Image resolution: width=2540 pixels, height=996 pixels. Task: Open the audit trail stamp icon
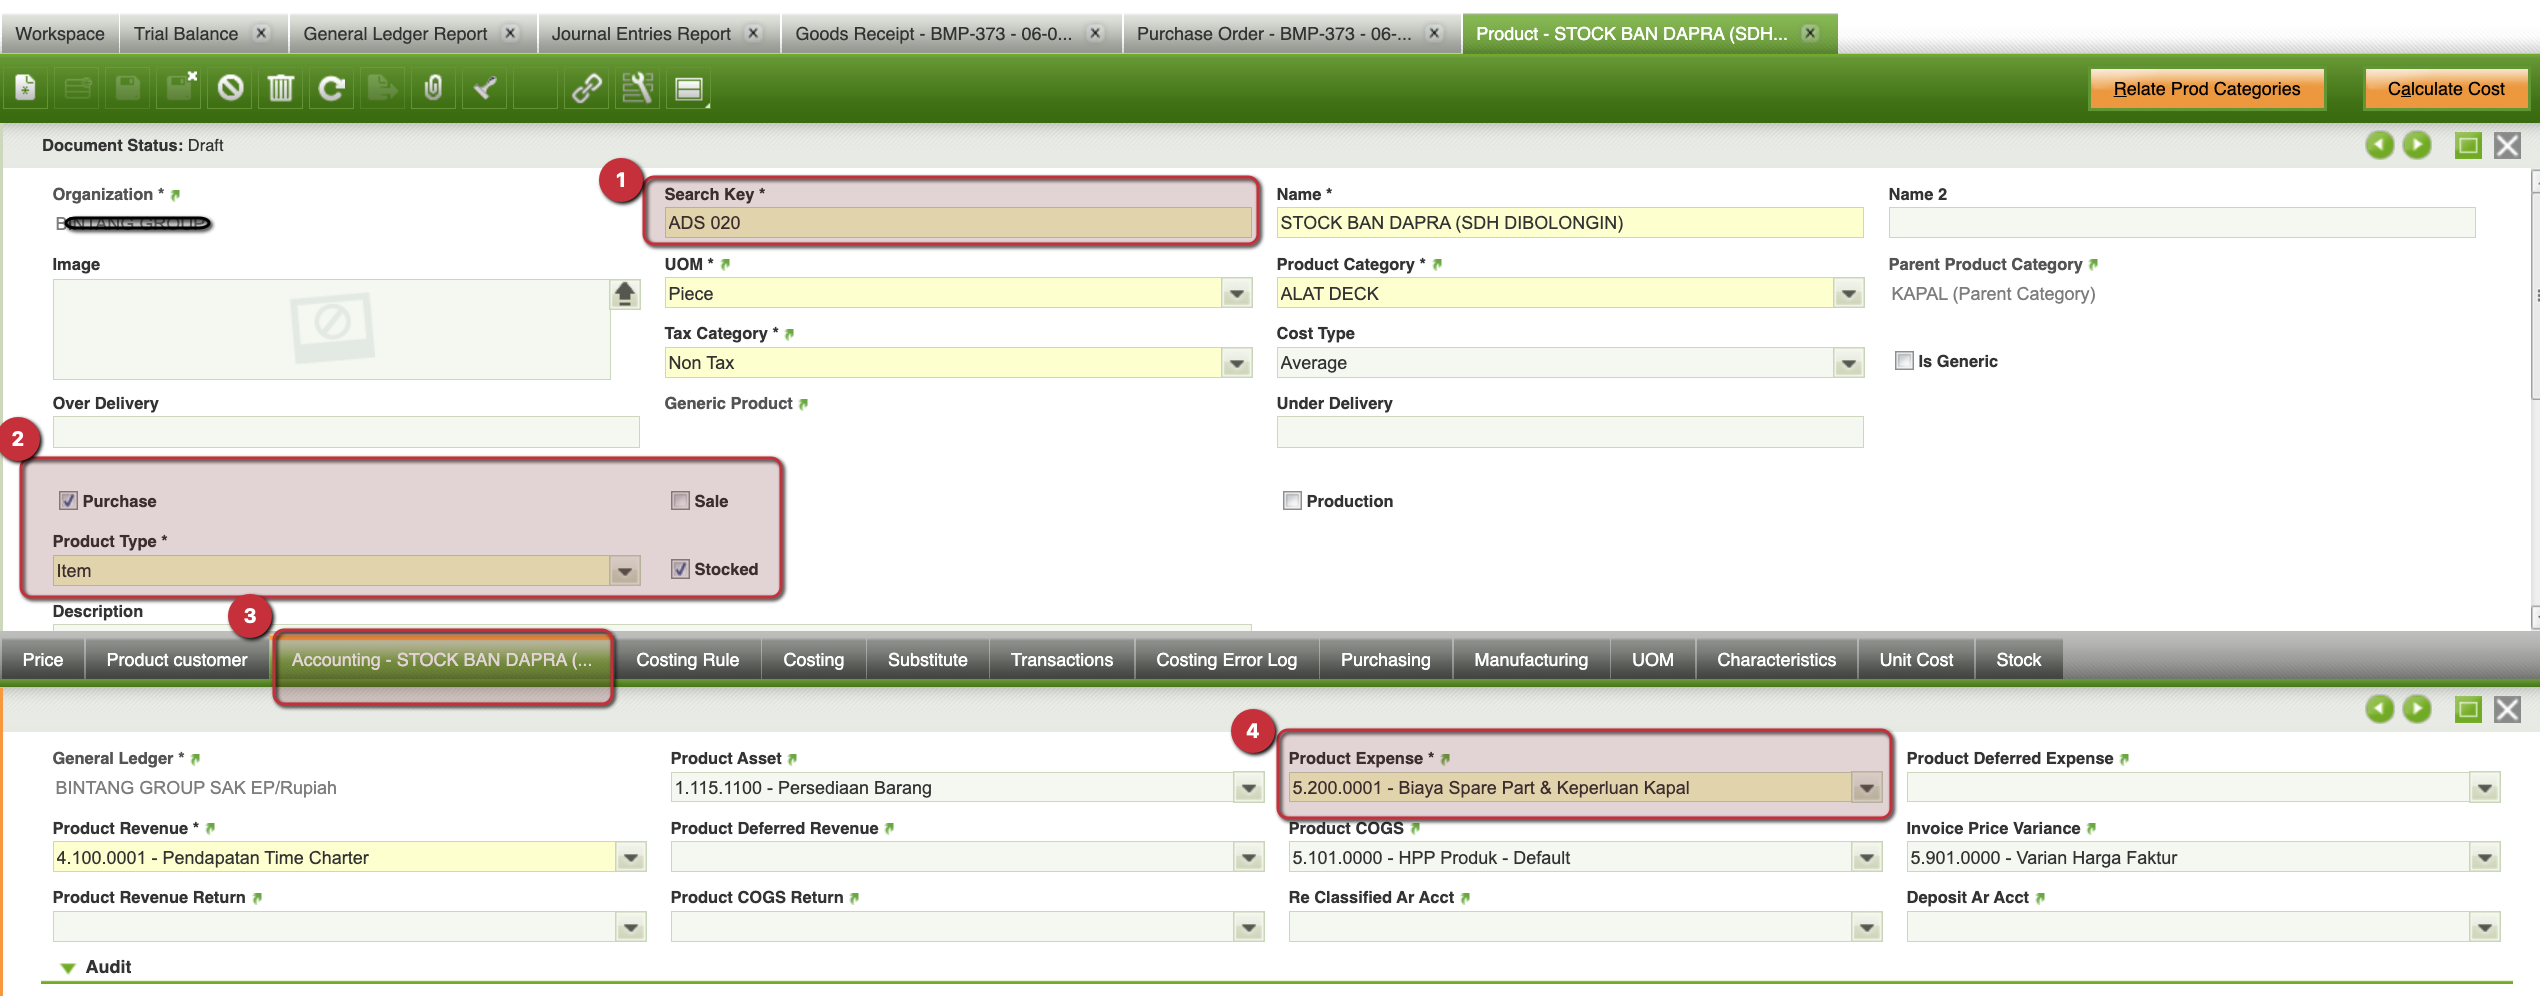coord(485,89)
